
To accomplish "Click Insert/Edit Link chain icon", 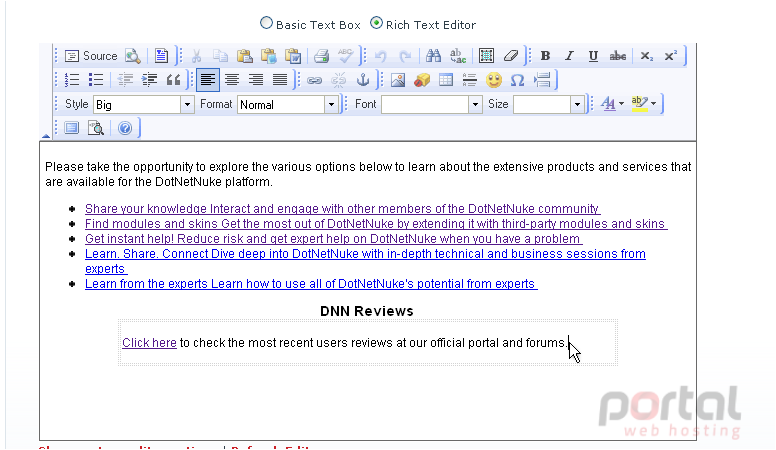I will click(314, 80).
